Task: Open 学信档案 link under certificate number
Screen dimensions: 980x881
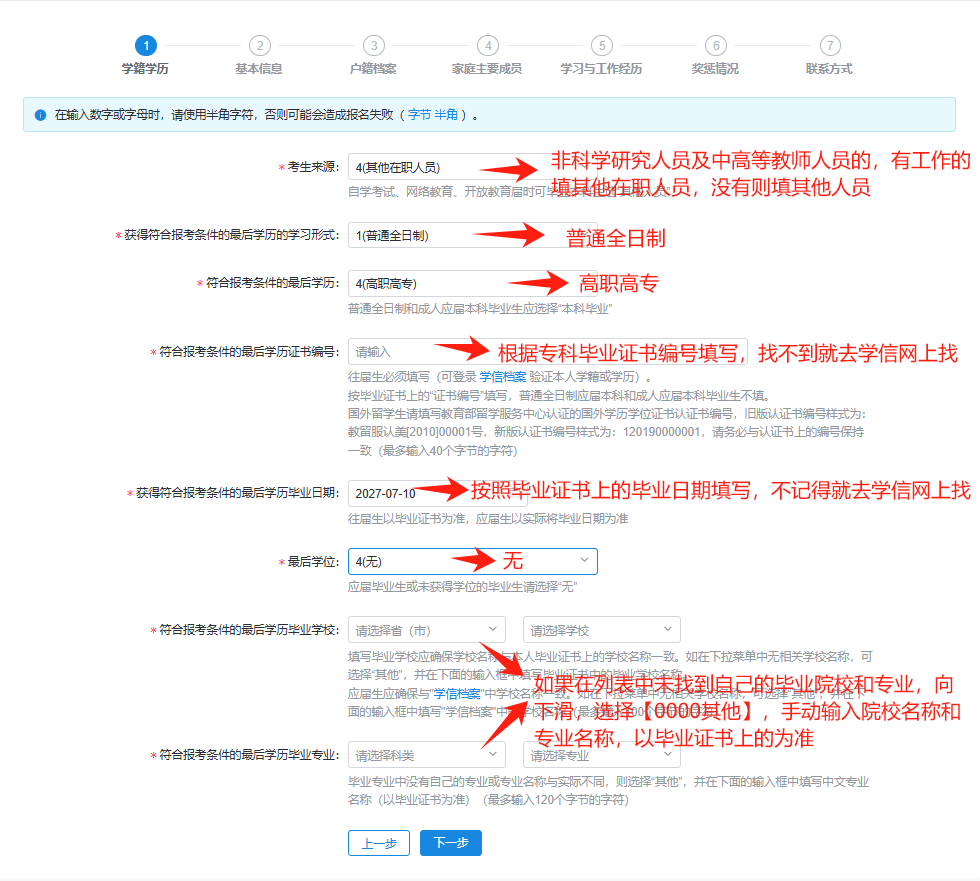Action: click(503, 377)
